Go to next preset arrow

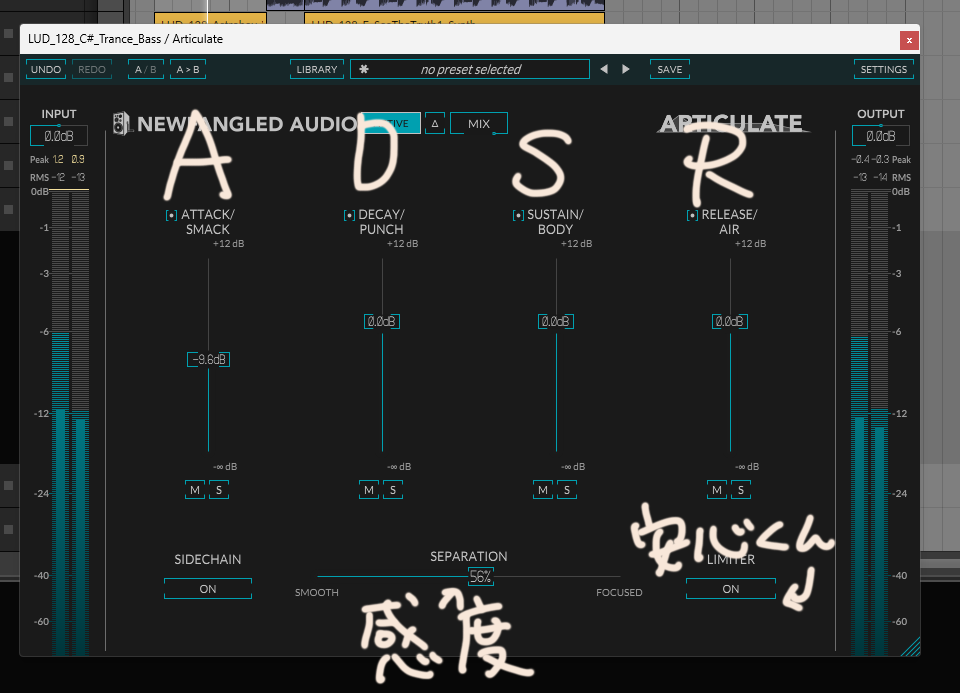(x=626, y=69)
